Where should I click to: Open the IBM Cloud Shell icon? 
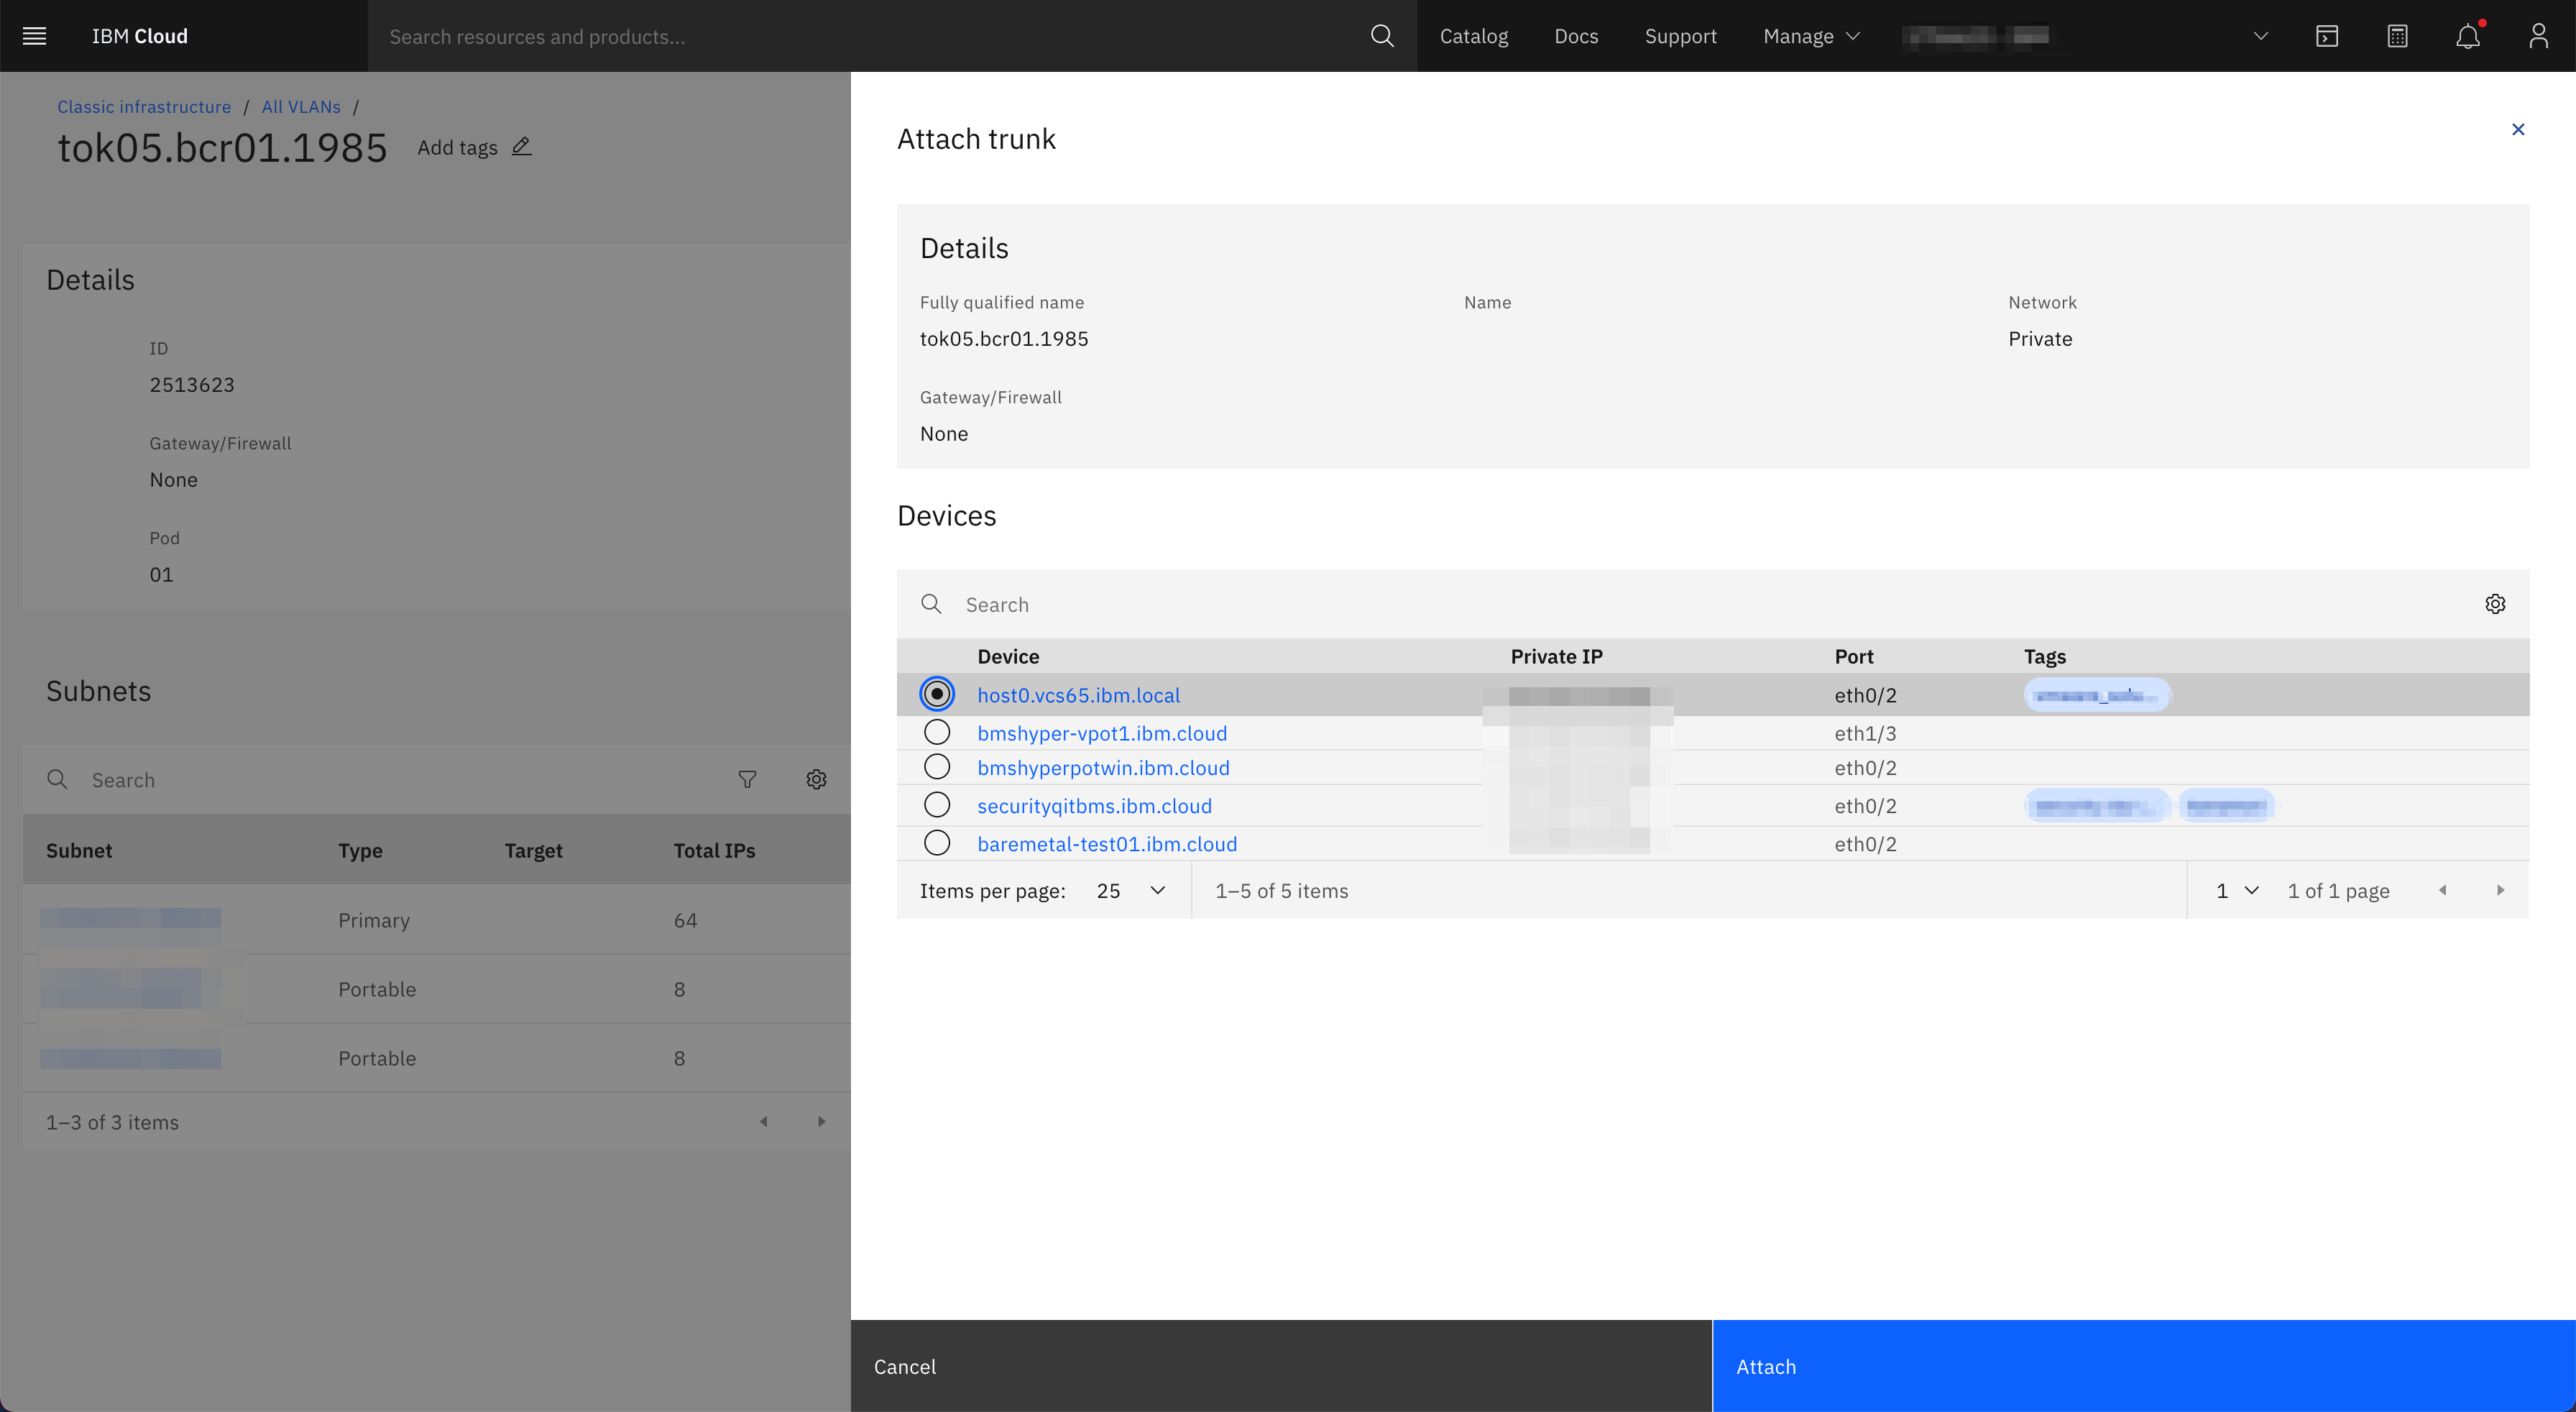tap(2327, 36)
